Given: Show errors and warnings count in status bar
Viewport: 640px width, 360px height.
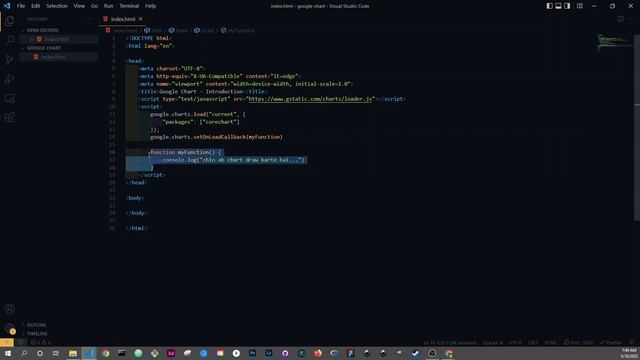Looking at the screenshot, I should 41,342.
